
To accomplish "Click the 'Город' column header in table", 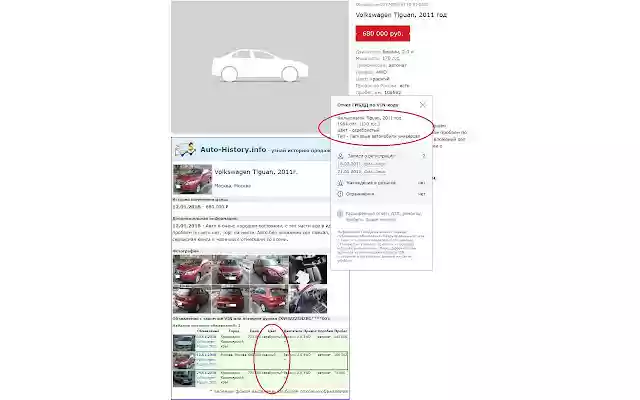I will pyautogui.click(x=234, y=331).
